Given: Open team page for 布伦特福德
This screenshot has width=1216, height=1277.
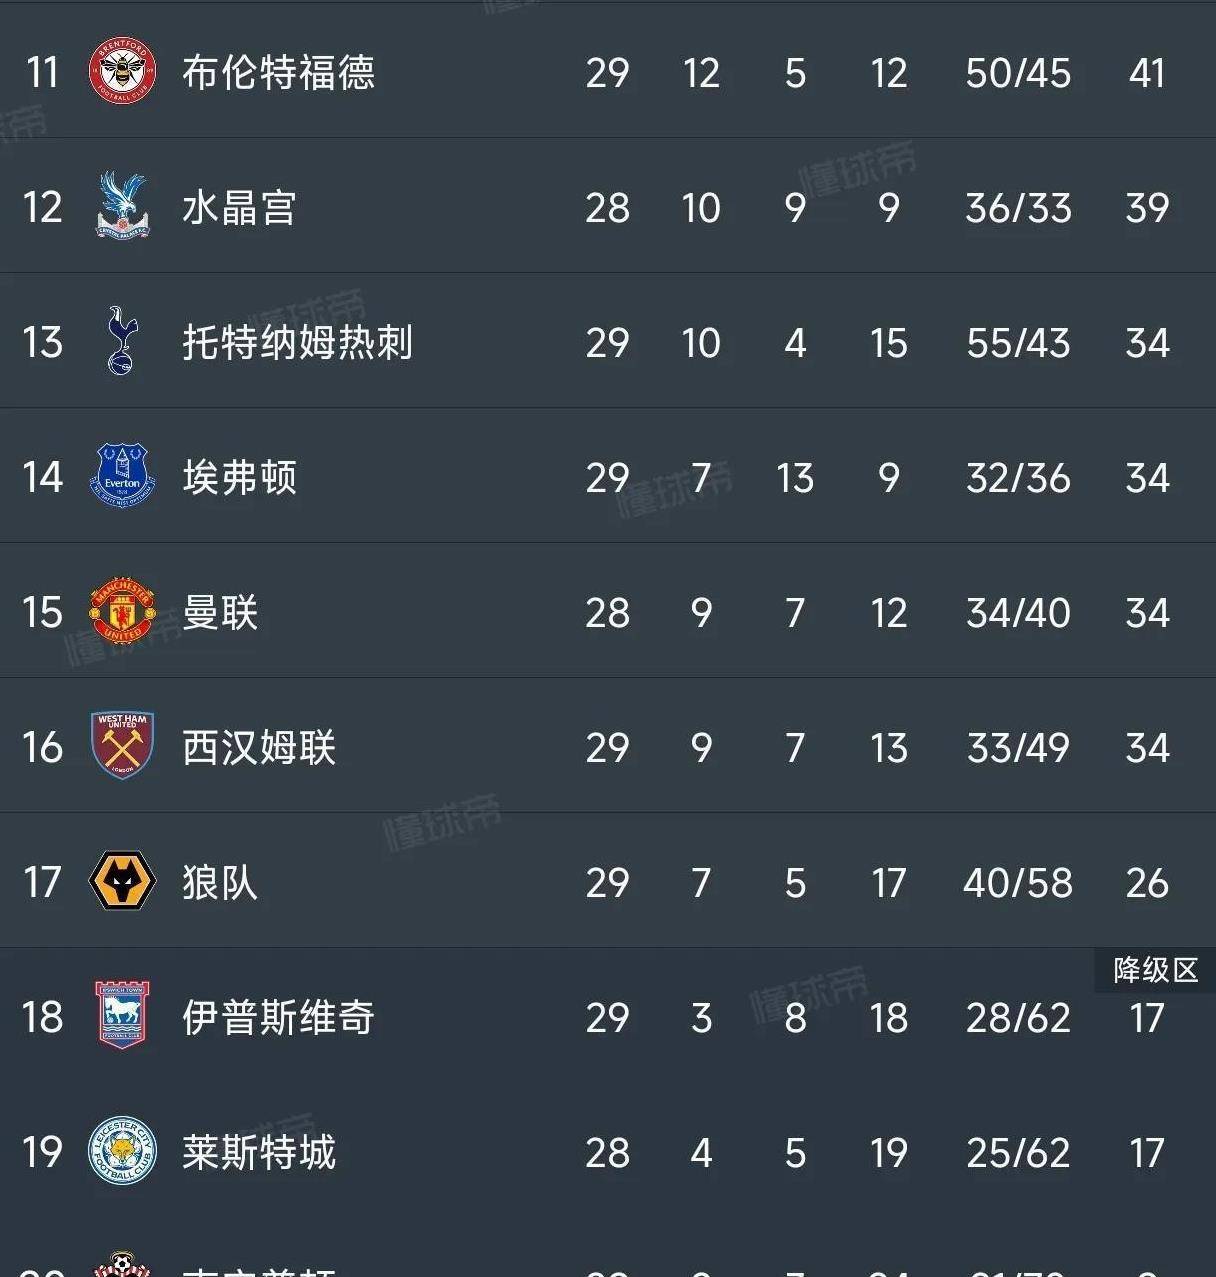Looking at the screenshot, I should click(278, 73).
